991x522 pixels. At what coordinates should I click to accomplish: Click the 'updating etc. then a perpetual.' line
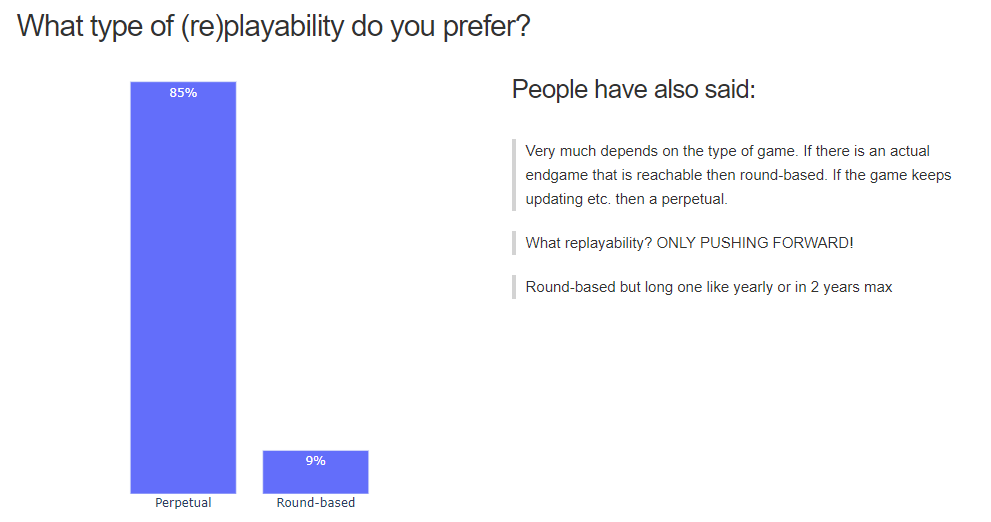pos(626,199)
